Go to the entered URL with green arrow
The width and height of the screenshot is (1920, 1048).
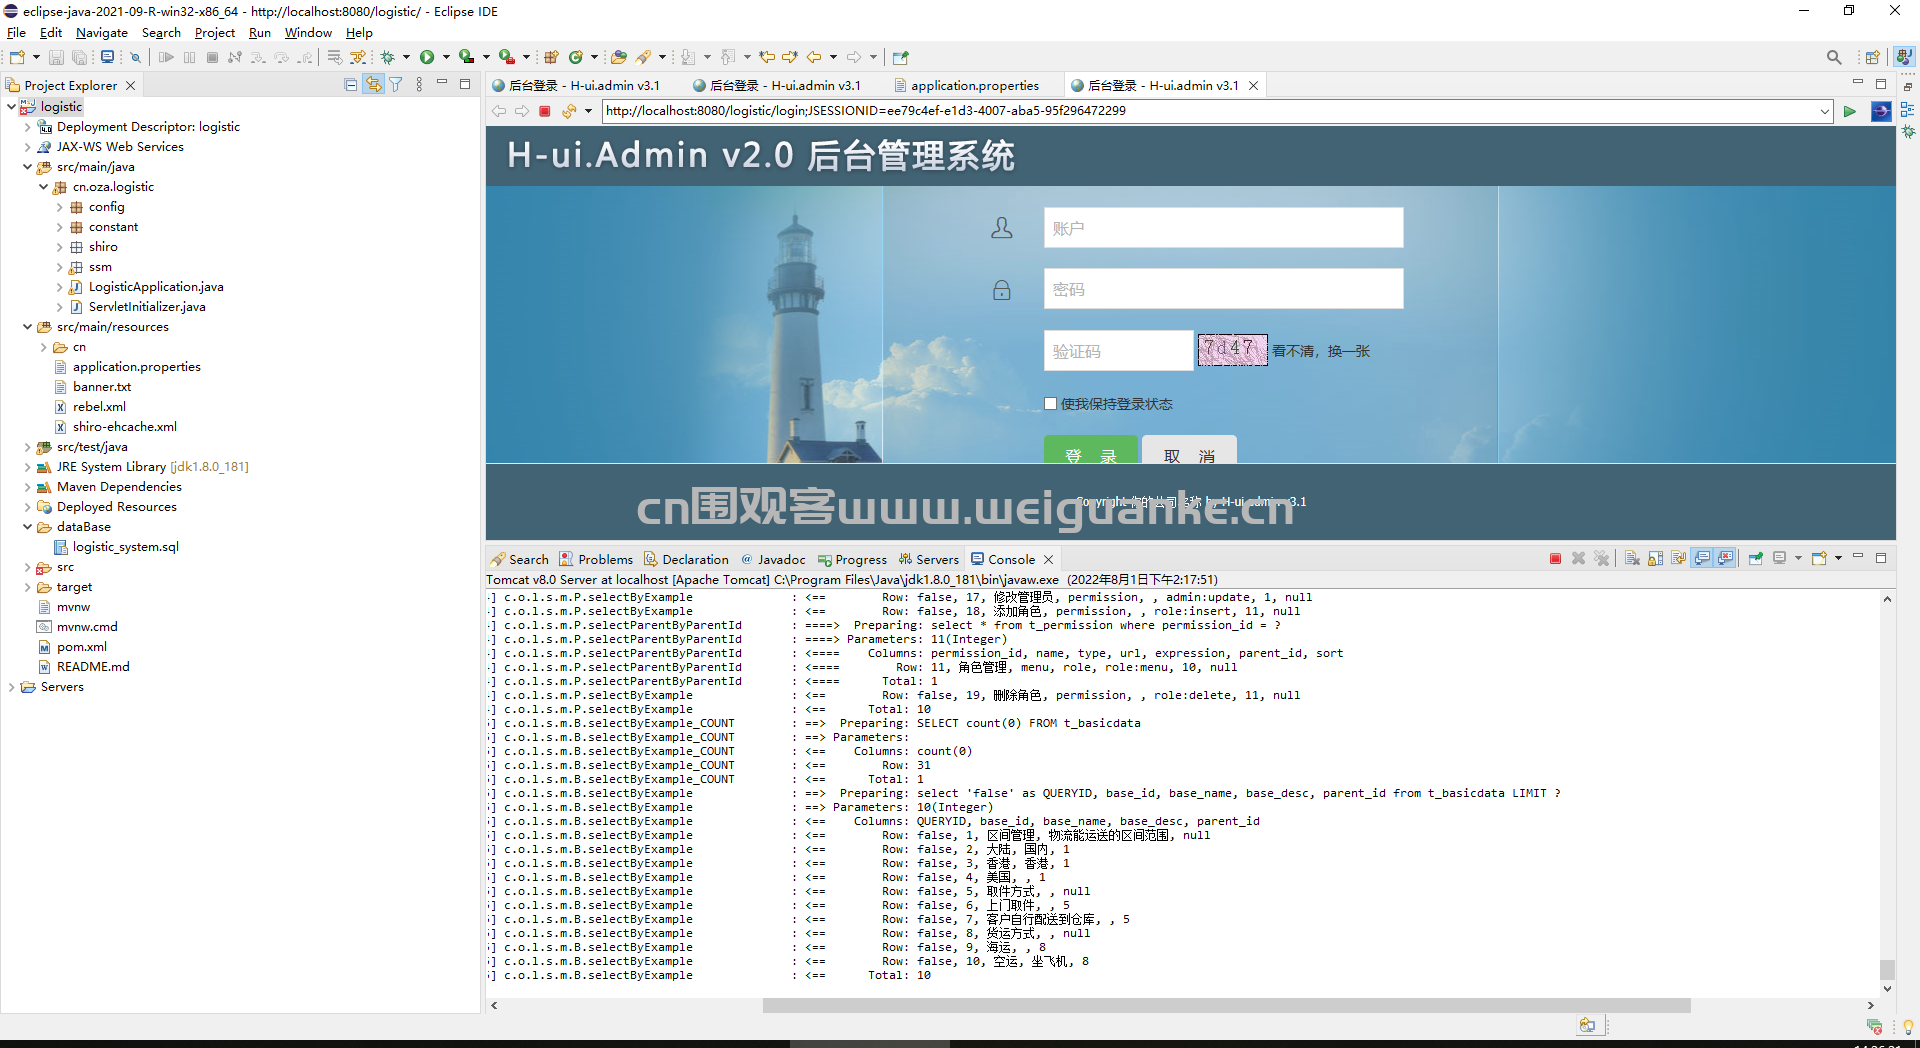click(x=1849, y=111)
